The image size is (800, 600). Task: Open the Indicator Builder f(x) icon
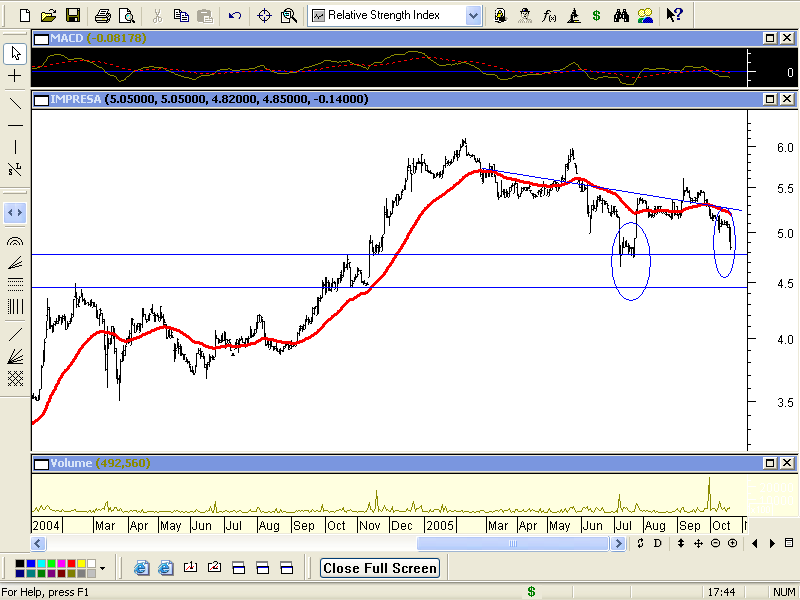click(548, 16)
